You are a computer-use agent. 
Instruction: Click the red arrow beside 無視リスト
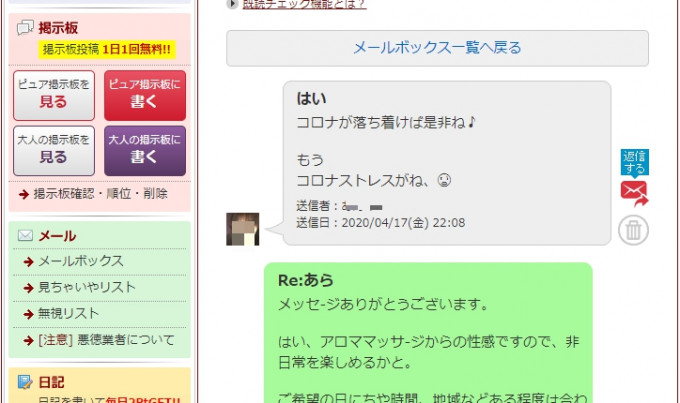point(29,314)
